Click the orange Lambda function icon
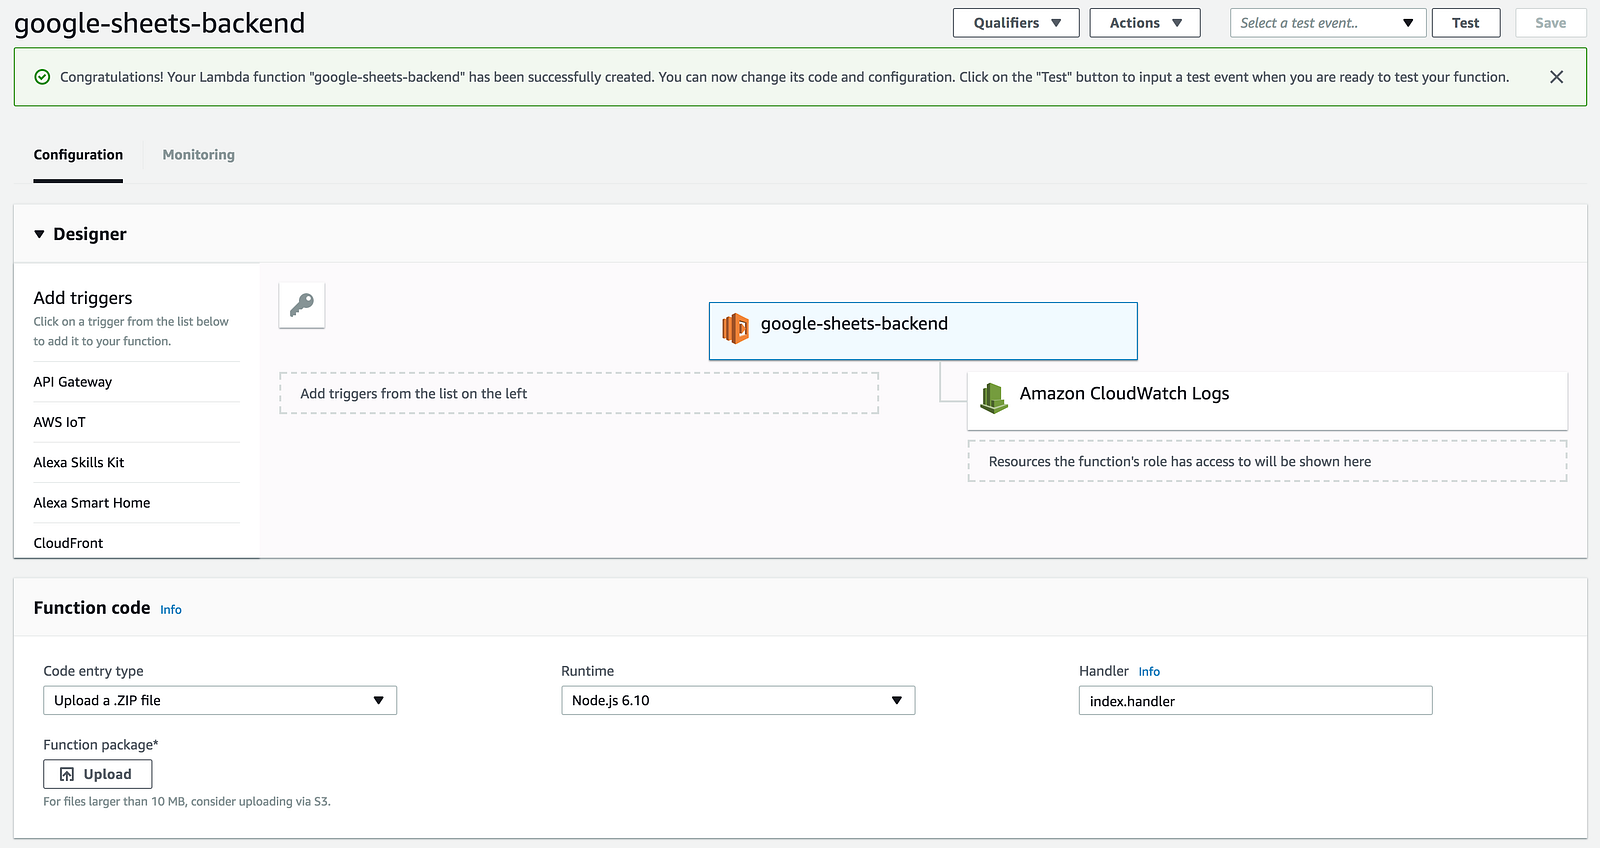This screenshot has width=1600, height=848. (x=736, y=328)
